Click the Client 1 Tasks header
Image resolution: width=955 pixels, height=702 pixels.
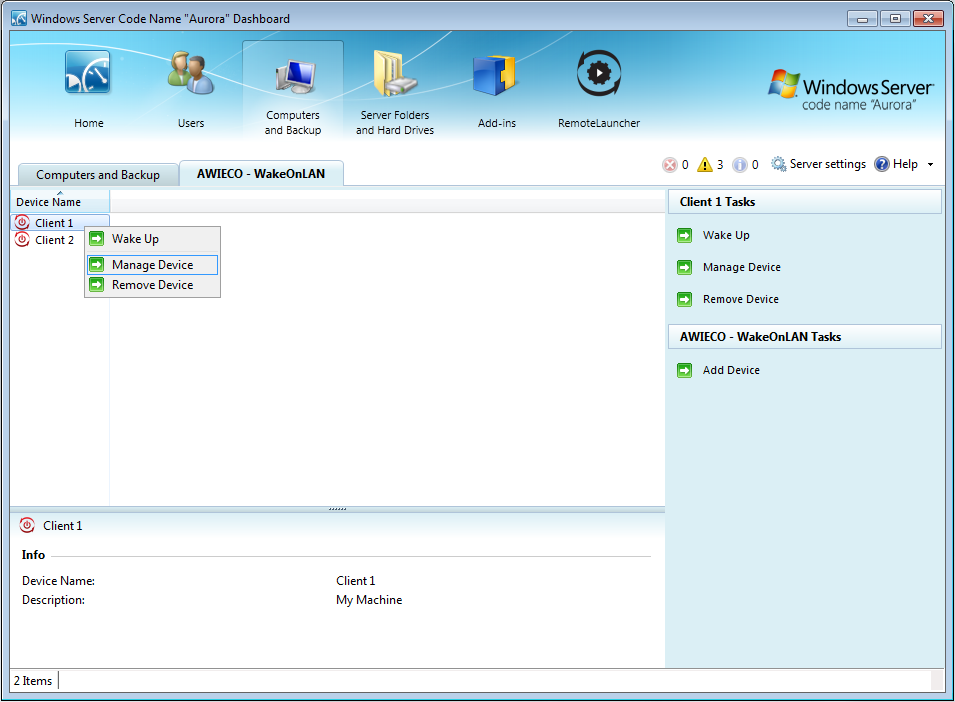[x=805, y=202]
